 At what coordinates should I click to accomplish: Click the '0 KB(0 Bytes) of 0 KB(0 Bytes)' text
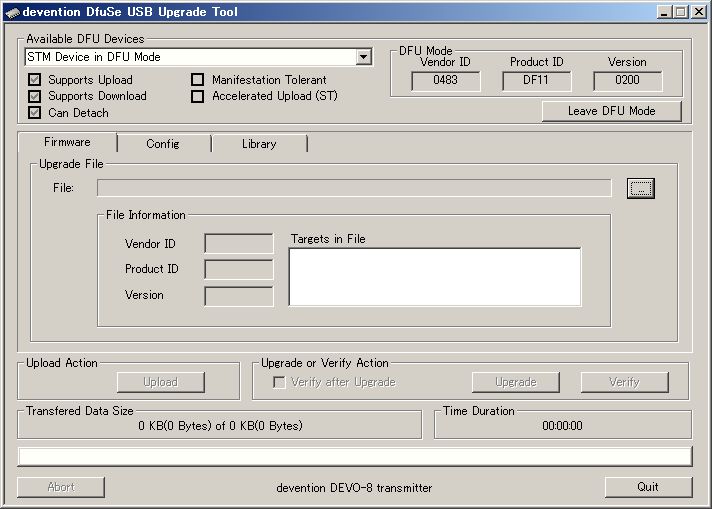(220, 426)
